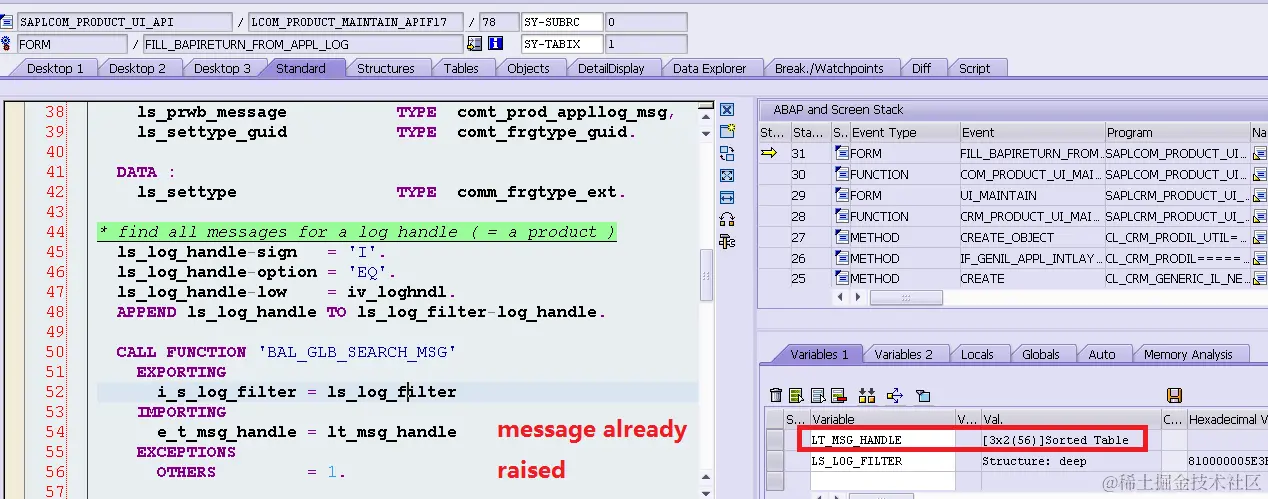This screenshot has height=499, width=1268.
Task: Open the tool settings icon below the headset
Action: point(727,241)
